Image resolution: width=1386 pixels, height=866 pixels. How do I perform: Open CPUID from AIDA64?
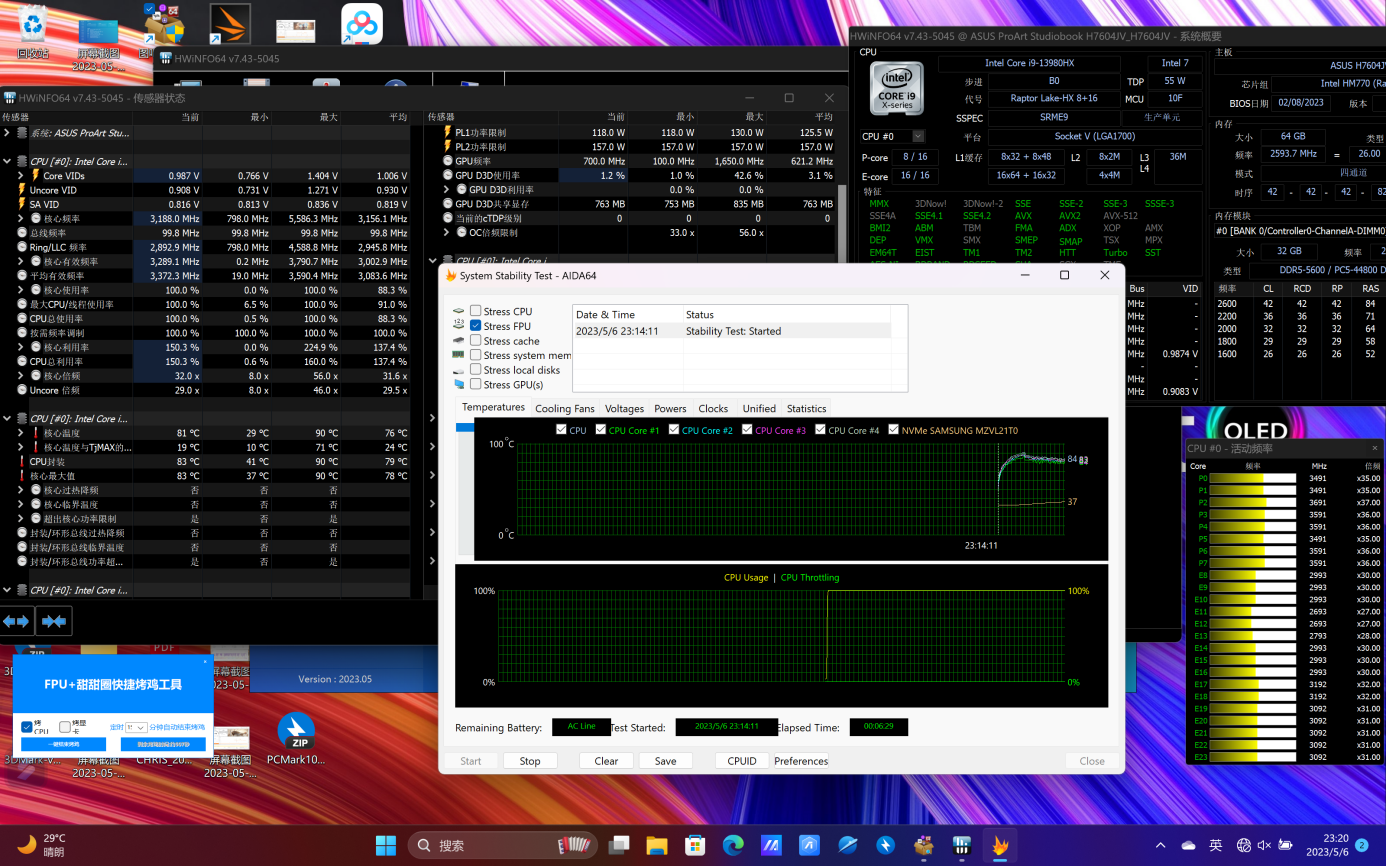742,761
